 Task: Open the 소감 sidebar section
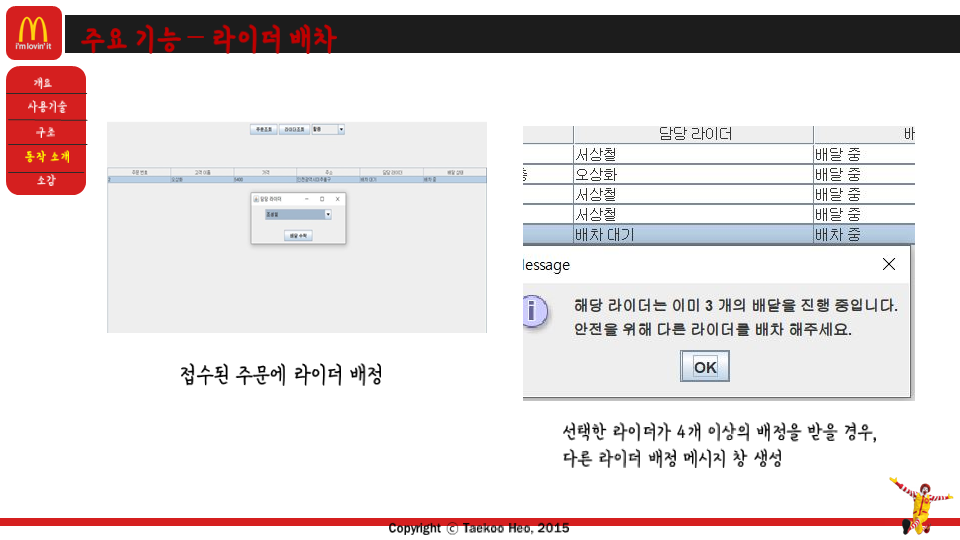coord(46,180)
